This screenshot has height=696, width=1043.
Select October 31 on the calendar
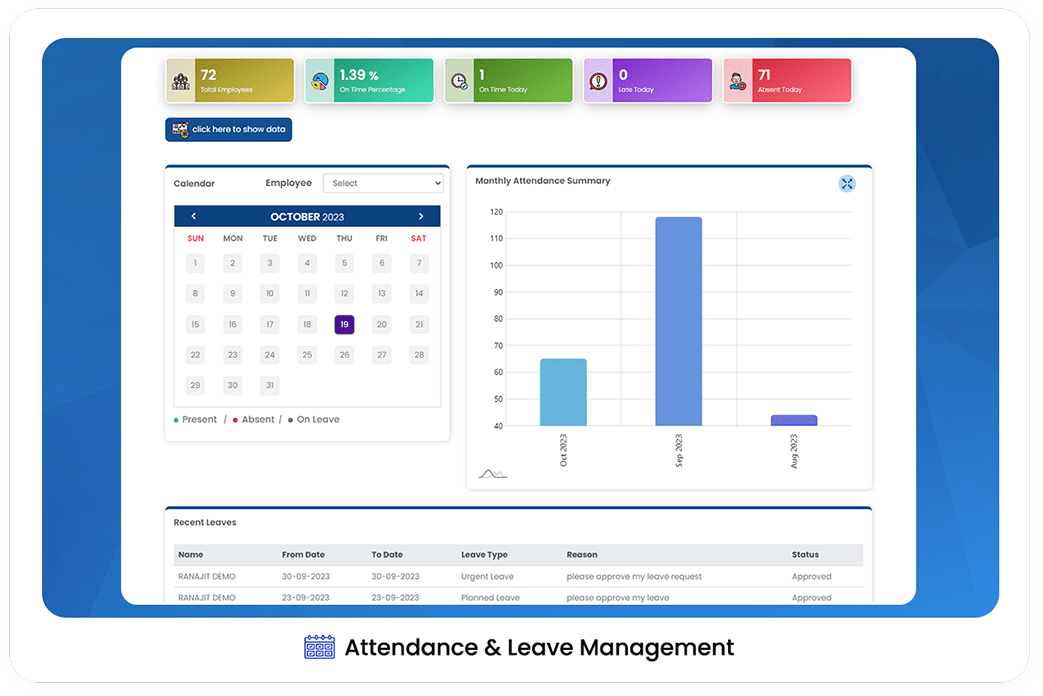tap(269, 385)
